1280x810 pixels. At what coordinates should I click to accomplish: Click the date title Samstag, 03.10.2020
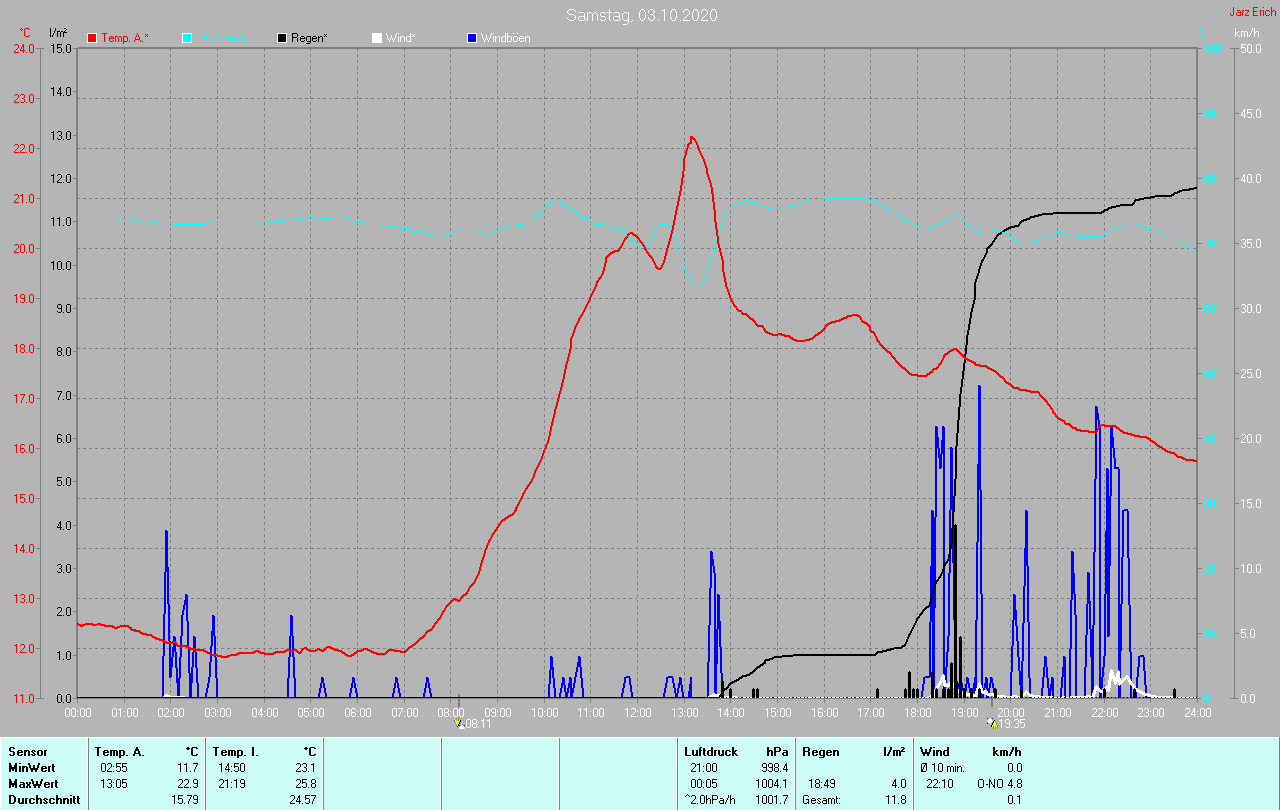point(641,15)
